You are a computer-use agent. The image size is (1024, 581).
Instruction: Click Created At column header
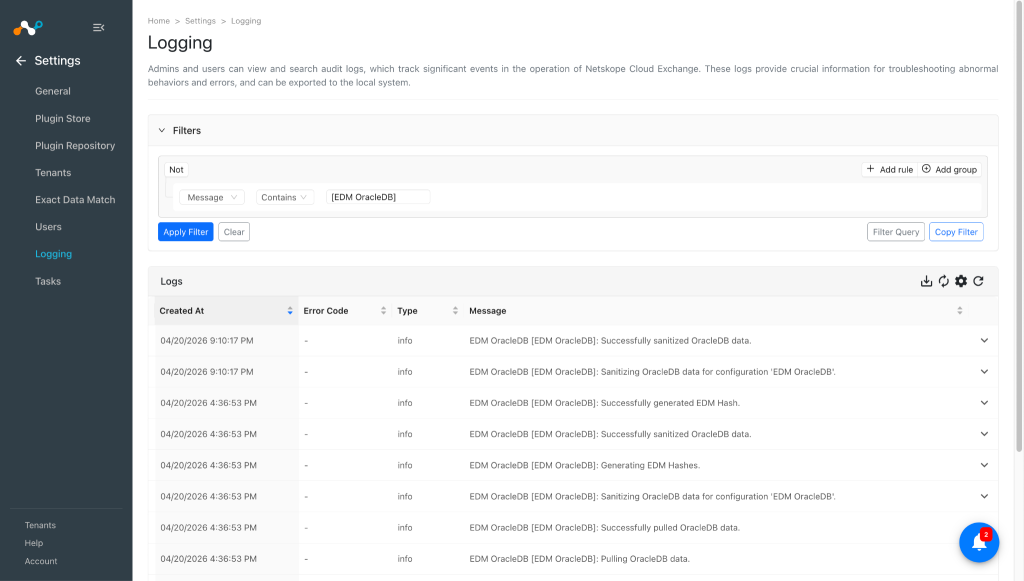(182, 311)
